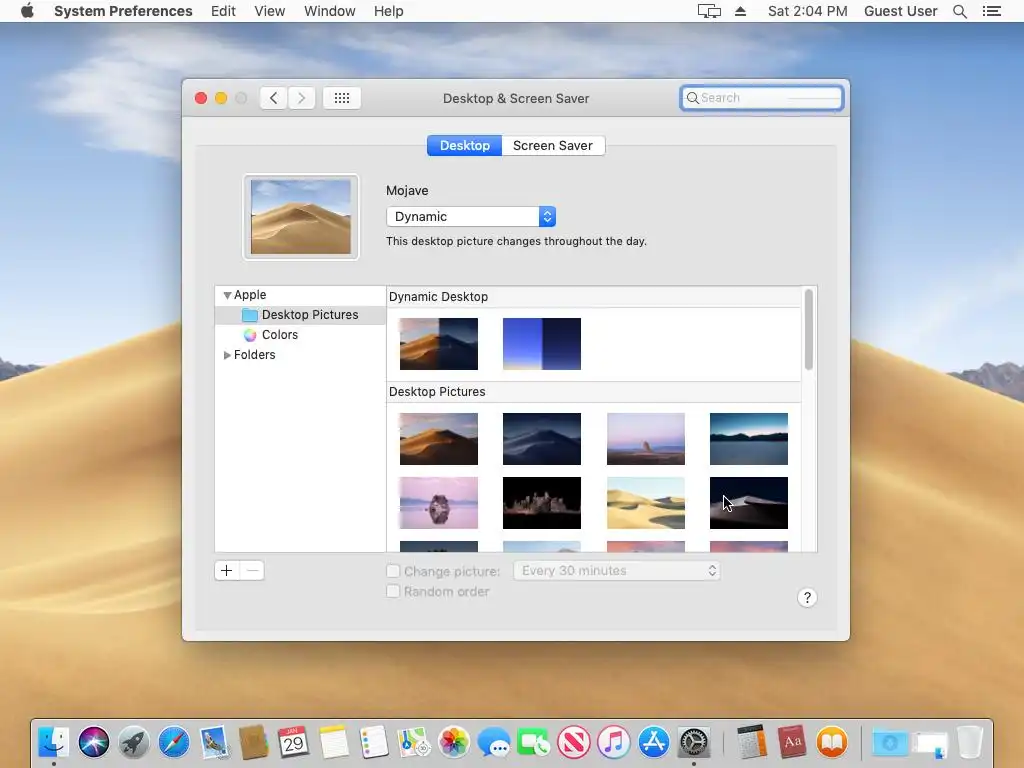Open the View menu
Image resolution: width=1024 pixels, height=768 pixels.
(x=270, y=11)
